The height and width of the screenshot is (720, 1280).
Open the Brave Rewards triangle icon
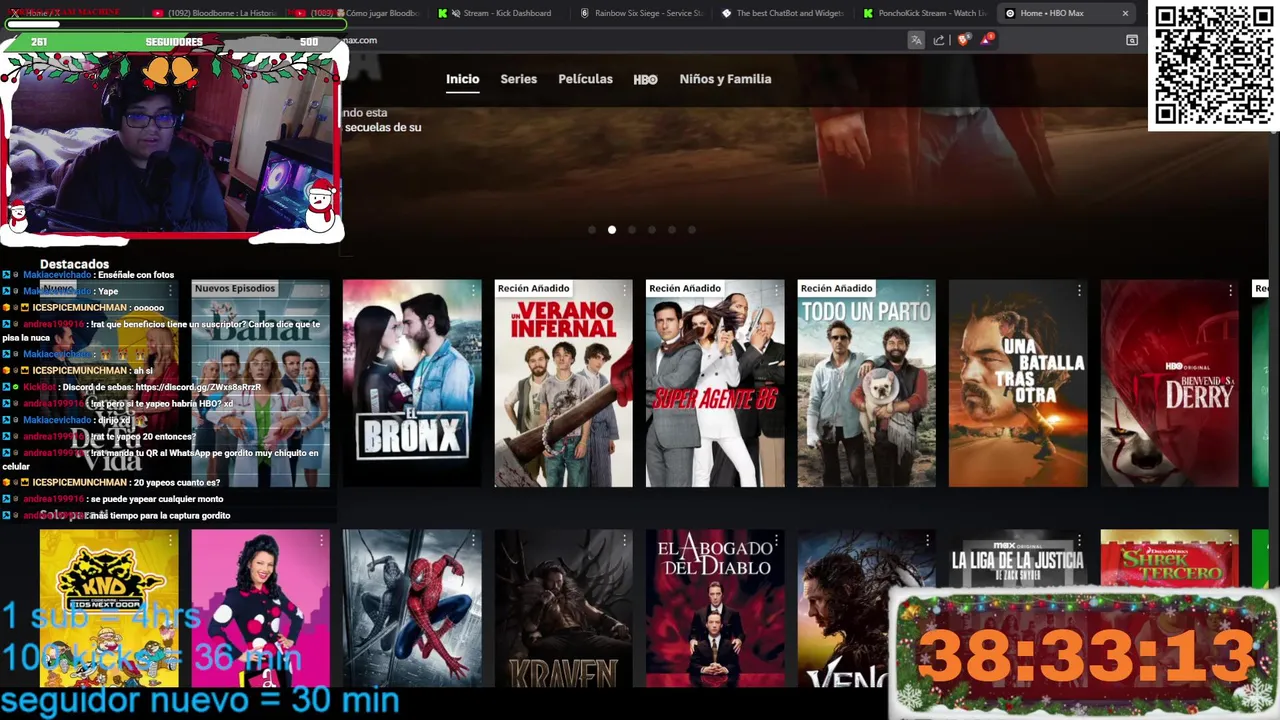(x=987, y=39)
